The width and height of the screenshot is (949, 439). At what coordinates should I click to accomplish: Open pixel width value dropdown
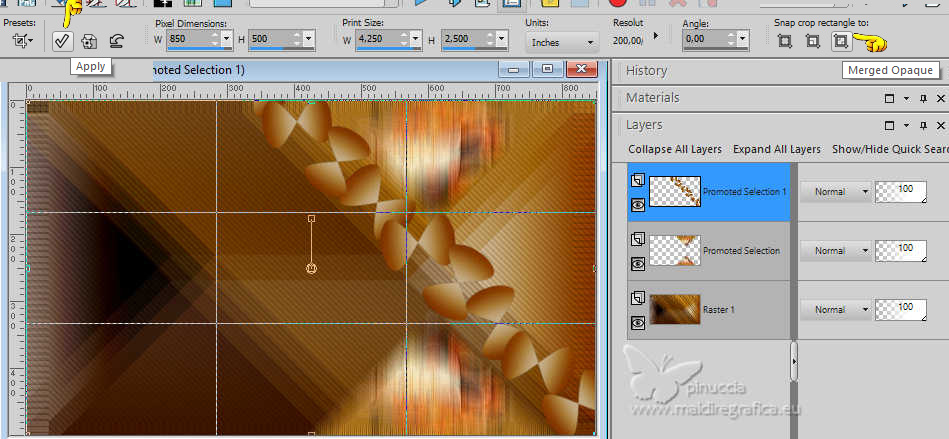click(227, 40)
